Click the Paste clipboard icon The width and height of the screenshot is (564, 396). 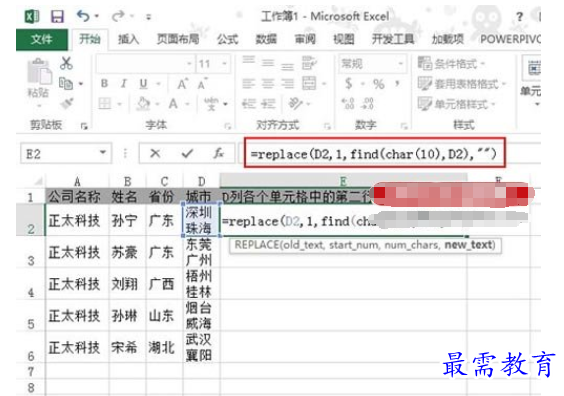39,72
